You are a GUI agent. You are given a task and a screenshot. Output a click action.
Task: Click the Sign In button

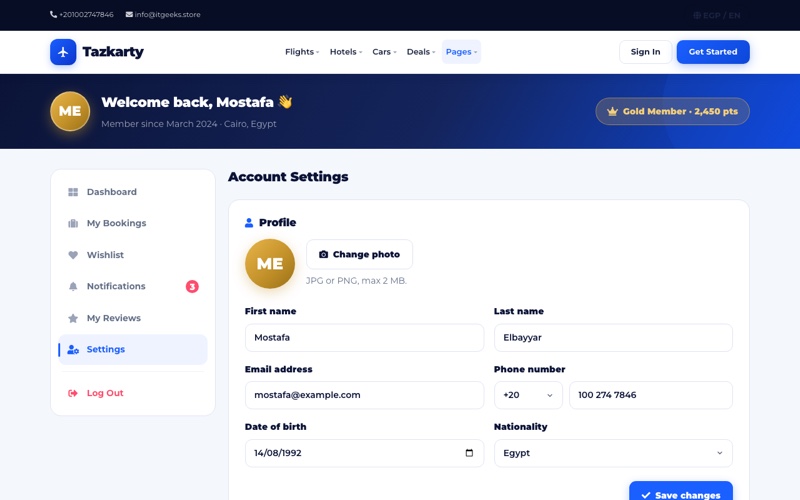pos(645,52)
